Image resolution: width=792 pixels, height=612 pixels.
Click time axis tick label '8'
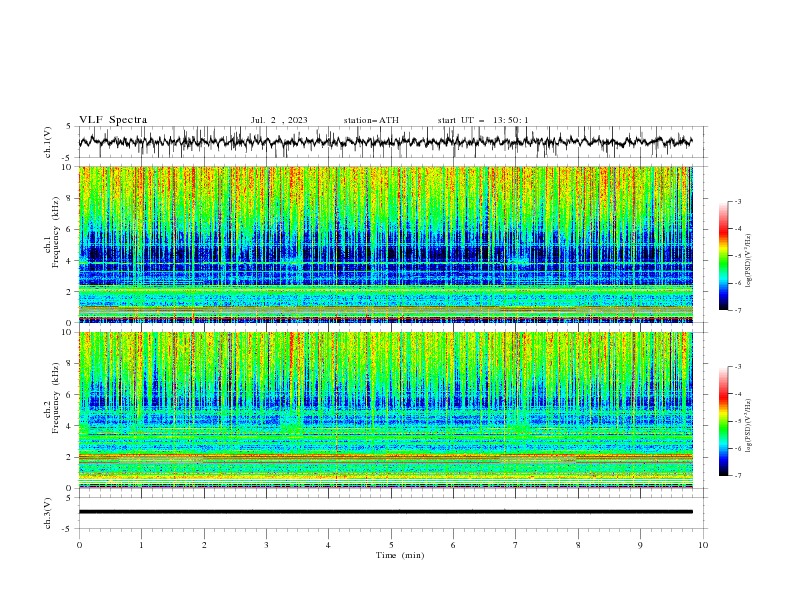578,545
